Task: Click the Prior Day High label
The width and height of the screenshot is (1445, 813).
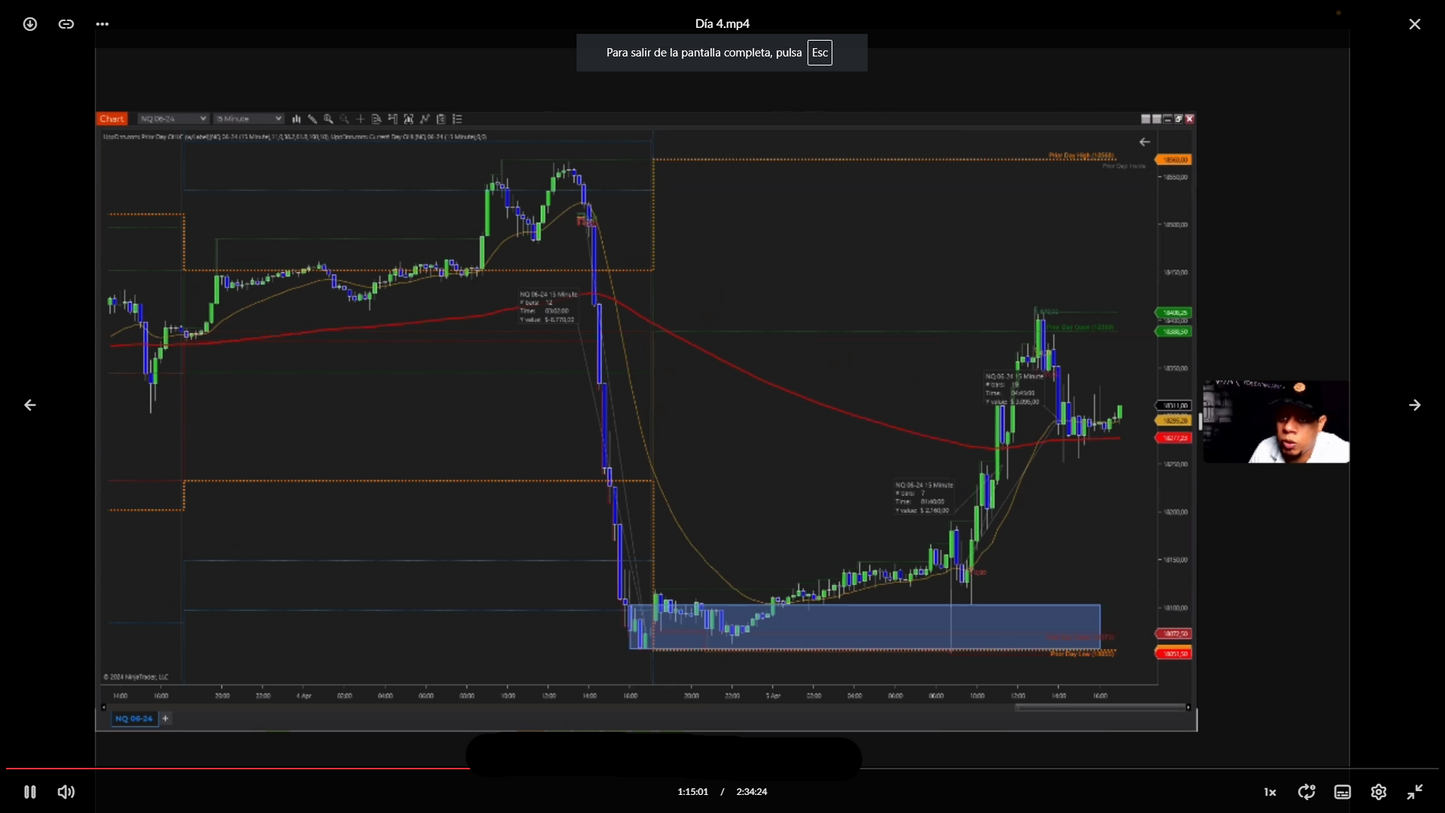Action: pos(1081,156)
